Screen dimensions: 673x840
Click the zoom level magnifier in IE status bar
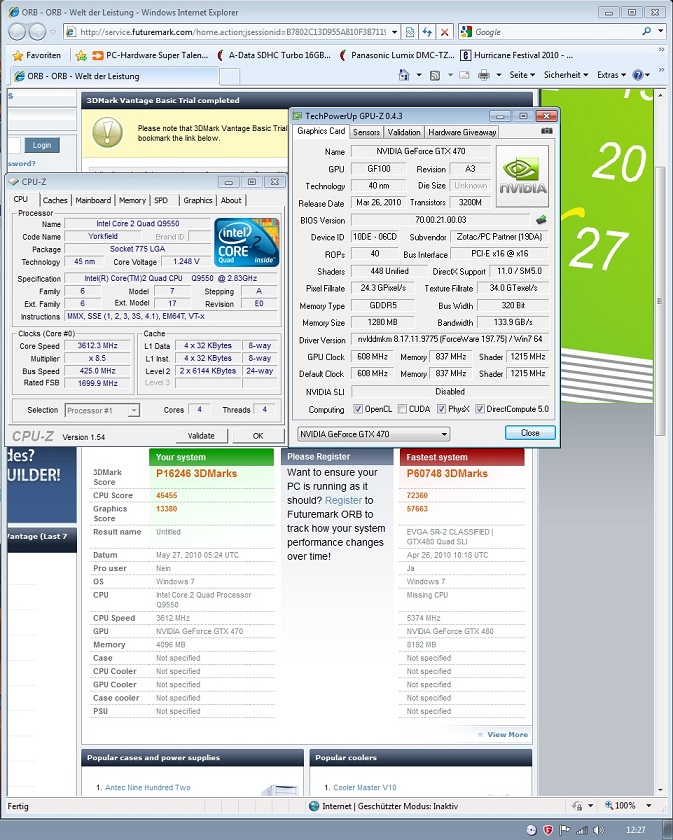click(x=609, y=805)
